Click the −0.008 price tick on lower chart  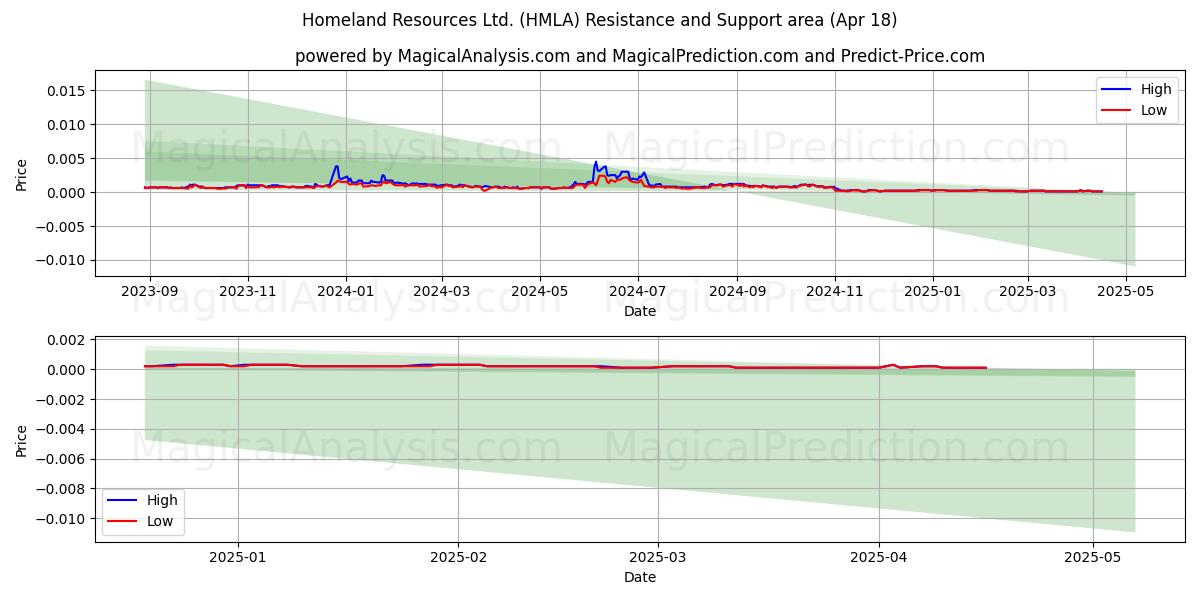(61, 489)
